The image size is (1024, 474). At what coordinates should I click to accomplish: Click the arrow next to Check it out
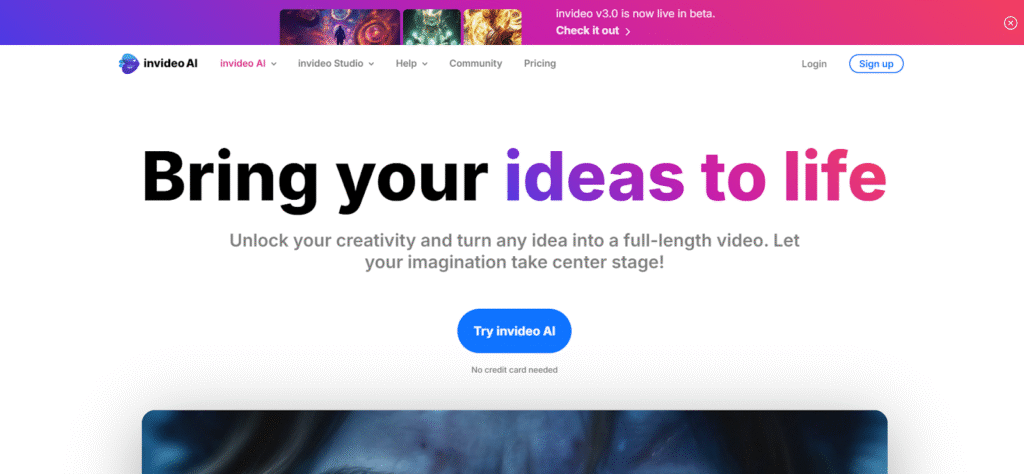[628, 31]
